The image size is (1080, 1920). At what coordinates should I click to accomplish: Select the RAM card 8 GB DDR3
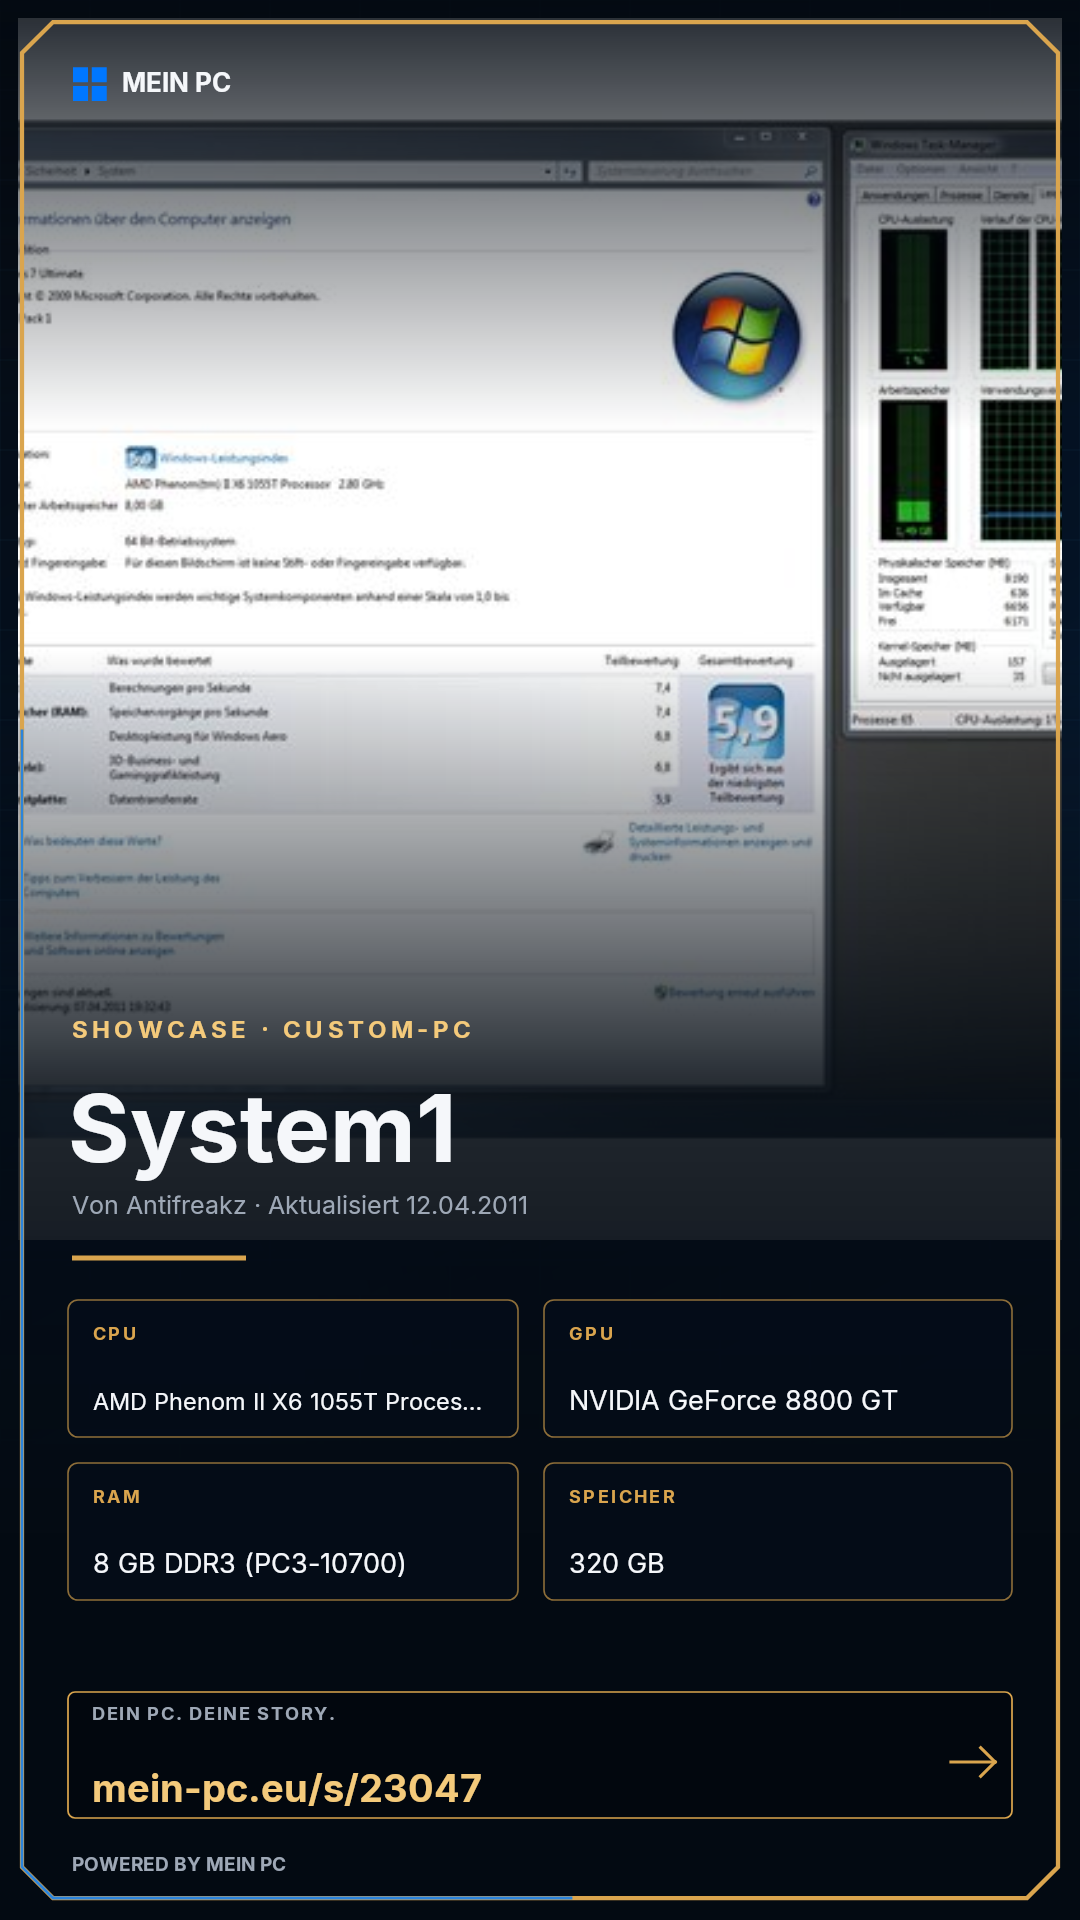[x=293, y=1531]
